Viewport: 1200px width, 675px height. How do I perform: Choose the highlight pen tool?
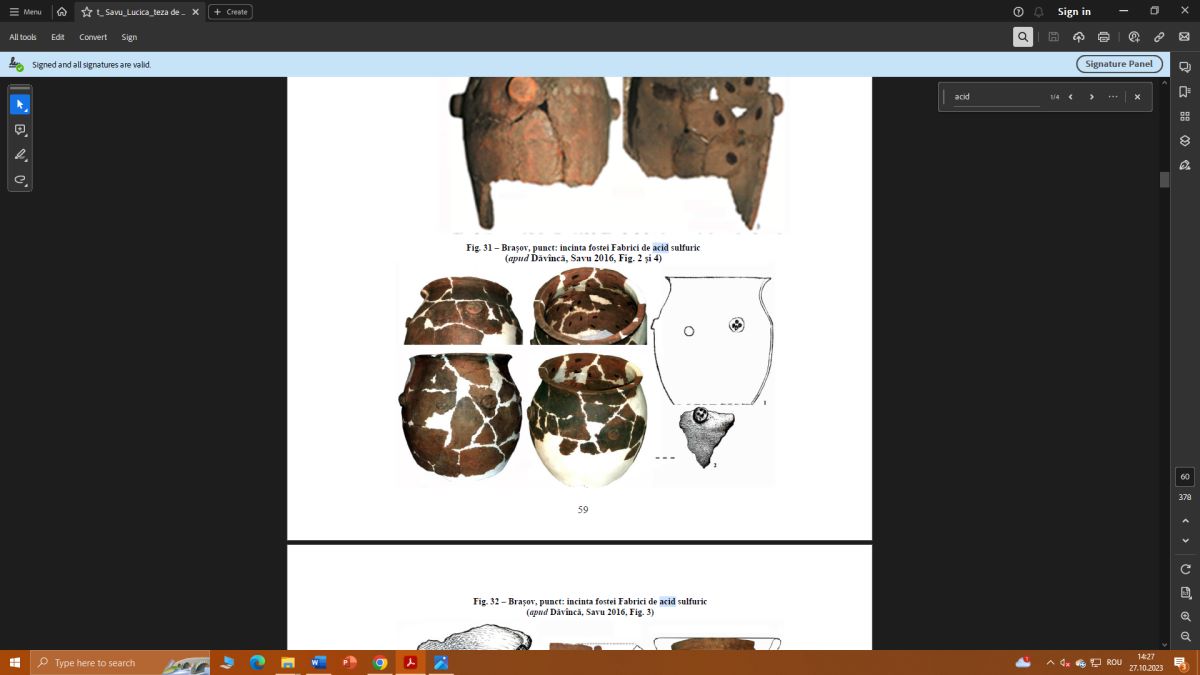point(20,155)
